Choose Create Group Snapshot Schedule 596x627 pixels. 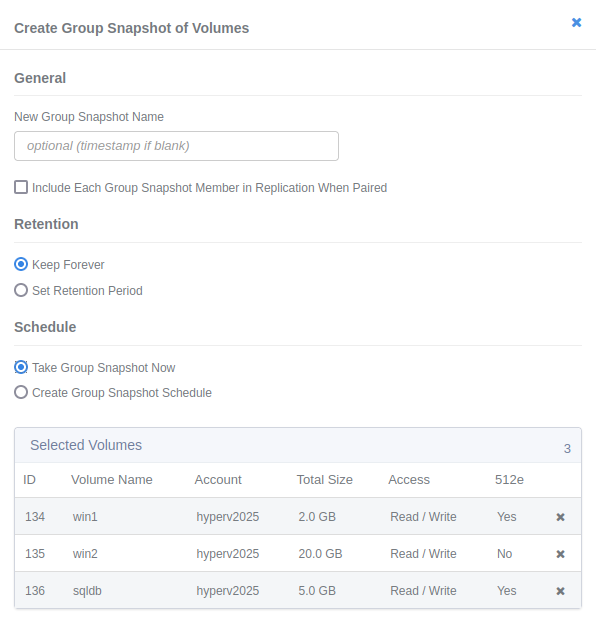click(x=21, y=392)
